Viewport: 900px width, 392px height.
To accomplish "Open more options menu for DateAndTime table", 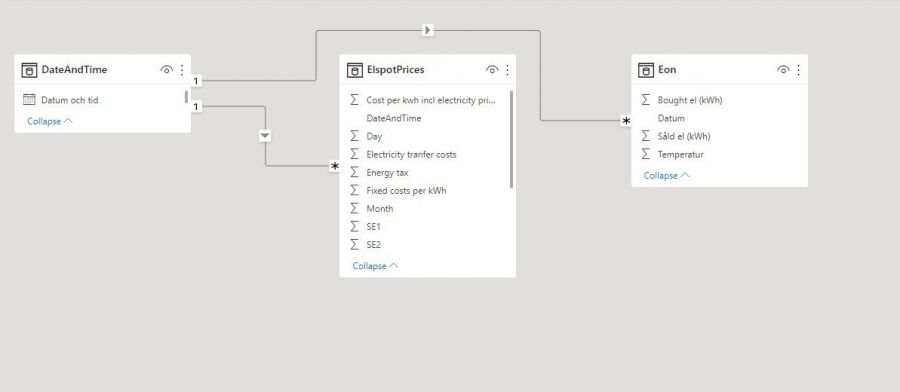I will click(182, 70).
